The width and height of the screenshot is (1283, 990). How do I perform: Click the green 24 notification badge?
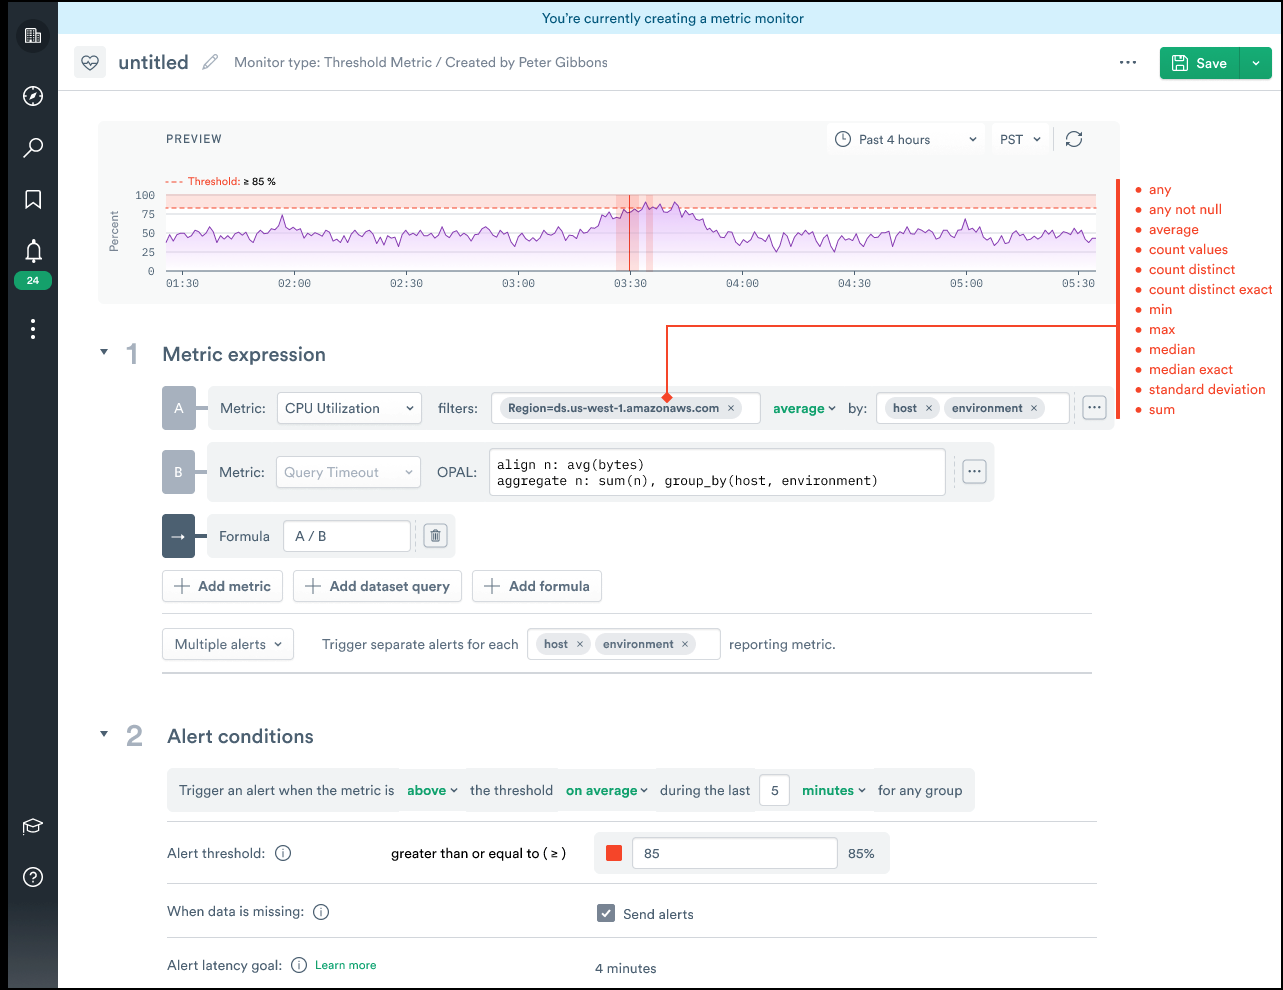tap(33, 281)
